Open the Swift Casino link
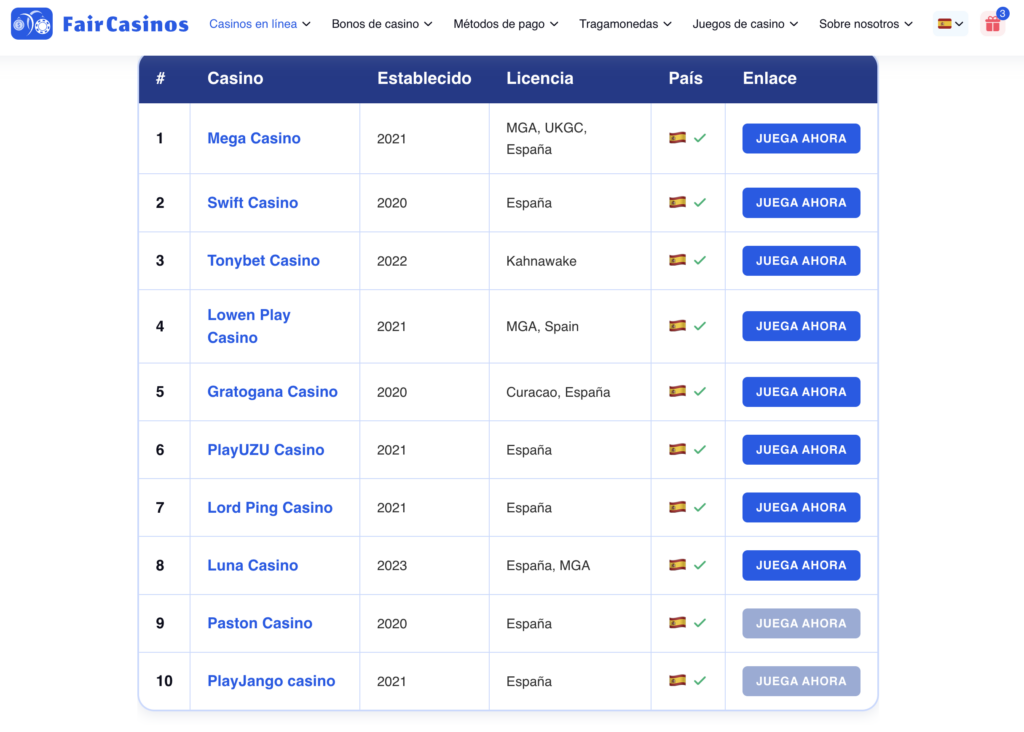Screen dimensions: 1024x732 (x=253, y=203)
